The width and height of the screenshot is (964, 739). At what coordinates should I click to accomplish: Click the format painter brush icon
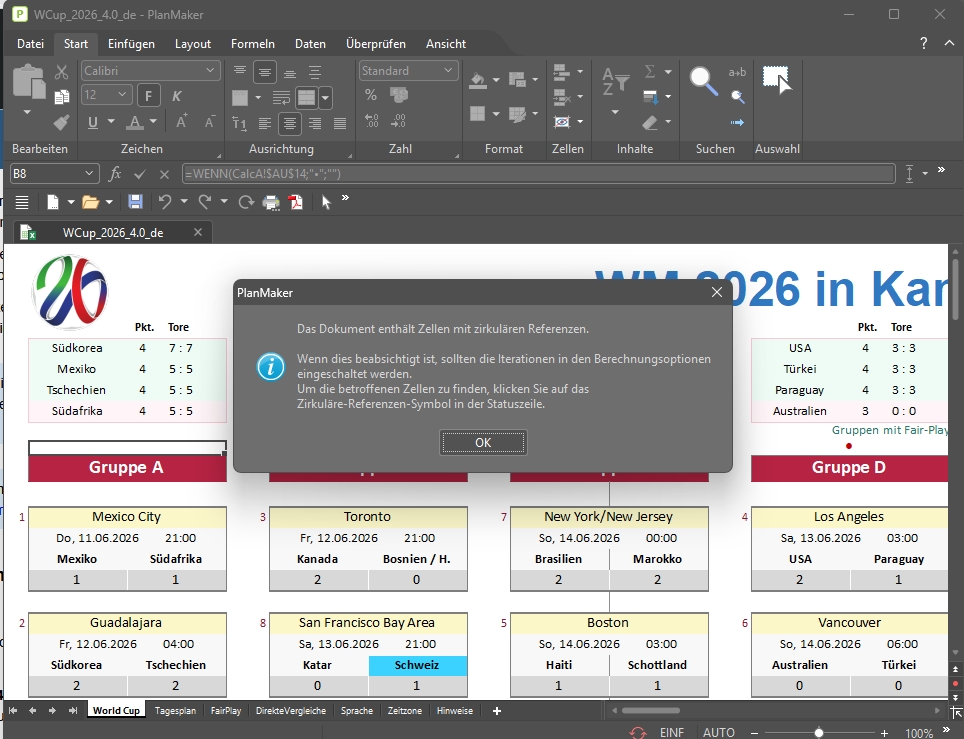62,122
